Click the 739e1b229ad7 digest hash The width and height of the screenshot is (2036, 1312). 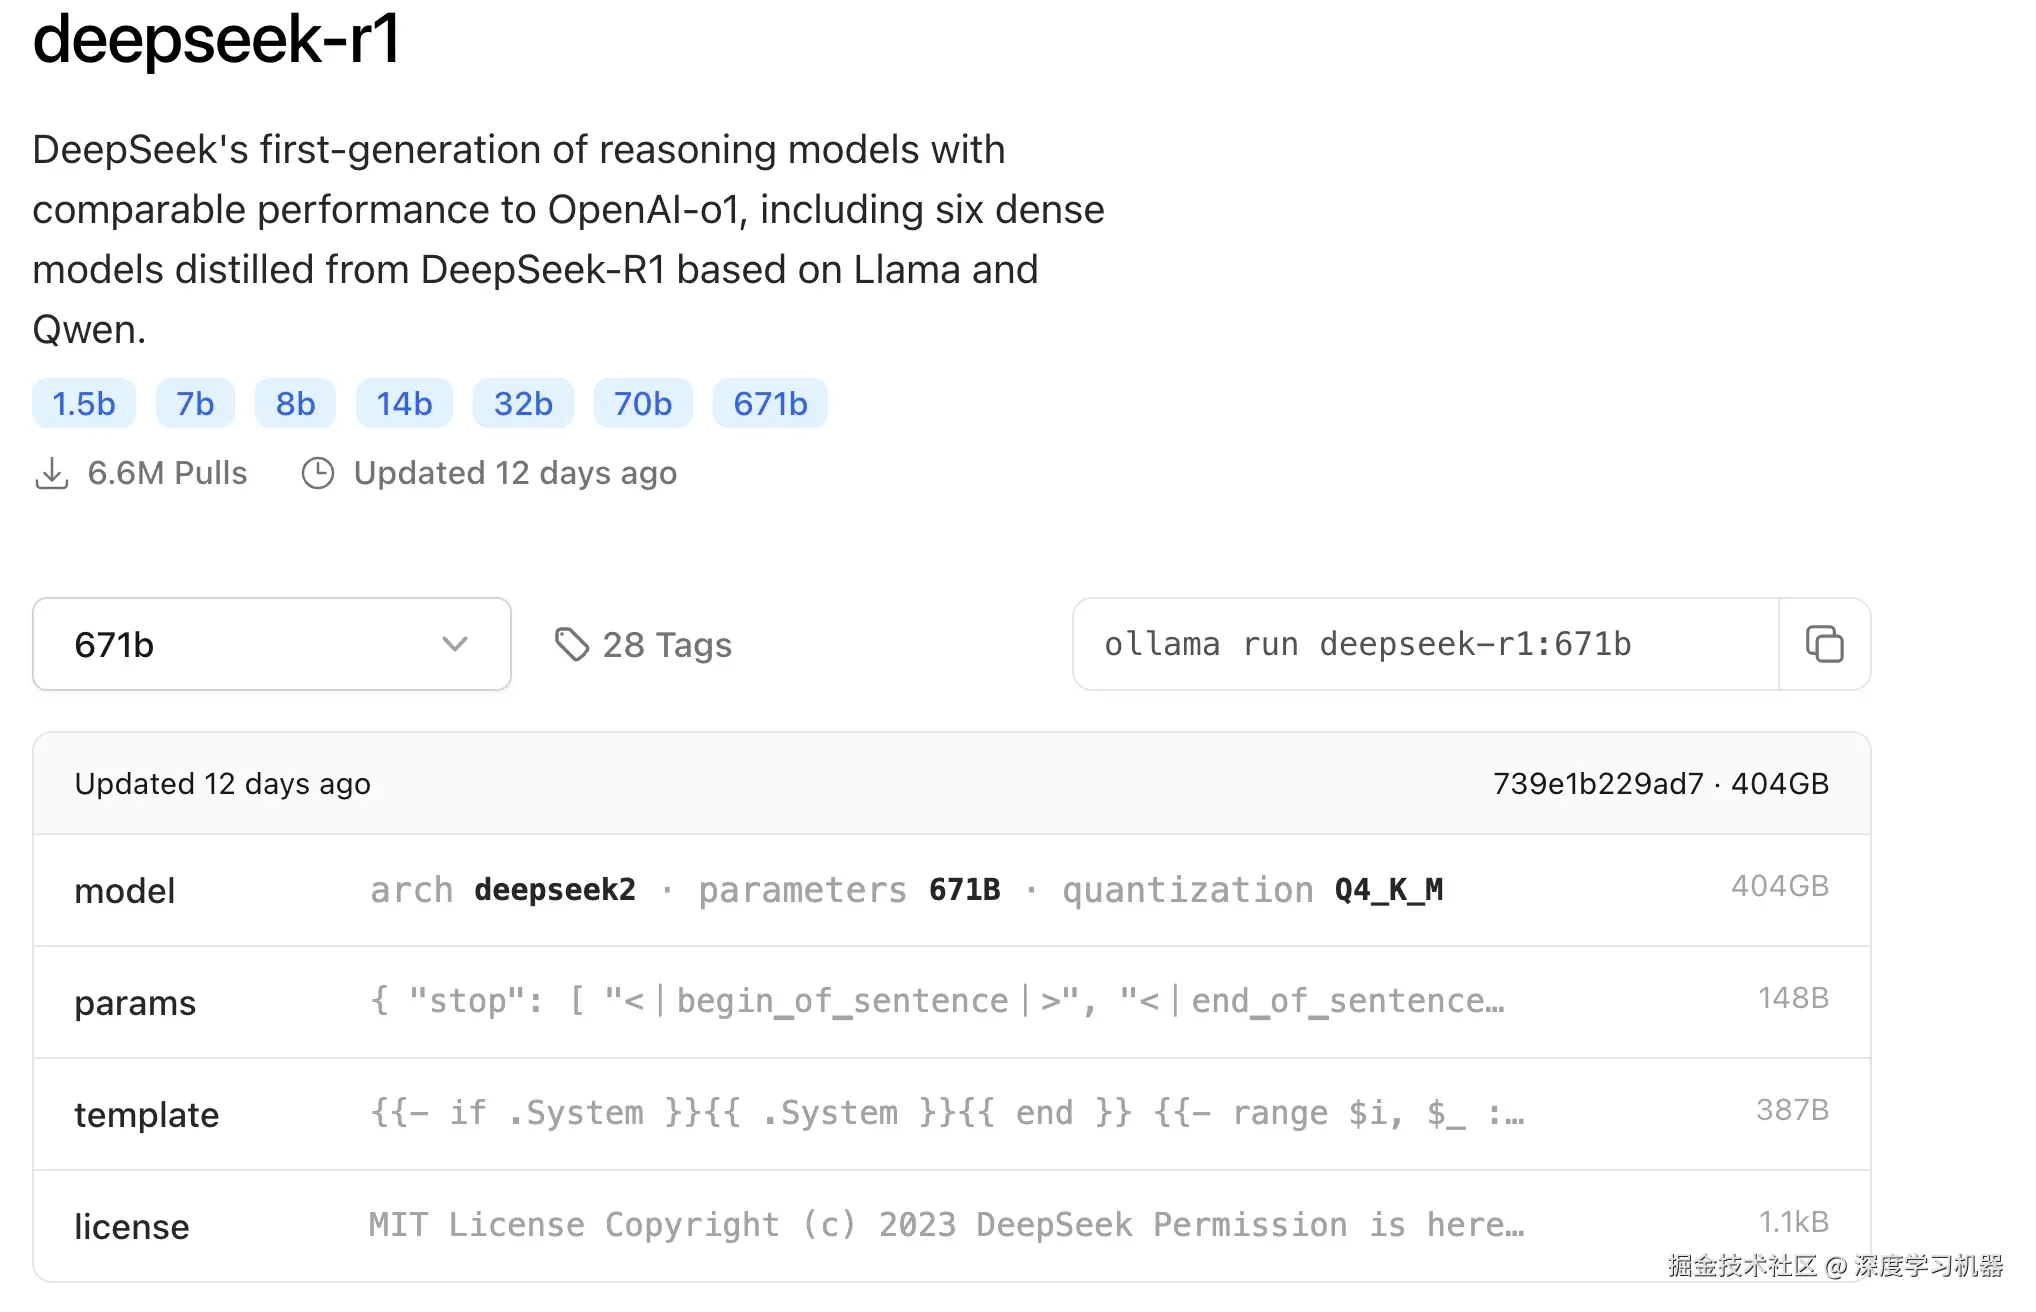[x=1597, y=784]
